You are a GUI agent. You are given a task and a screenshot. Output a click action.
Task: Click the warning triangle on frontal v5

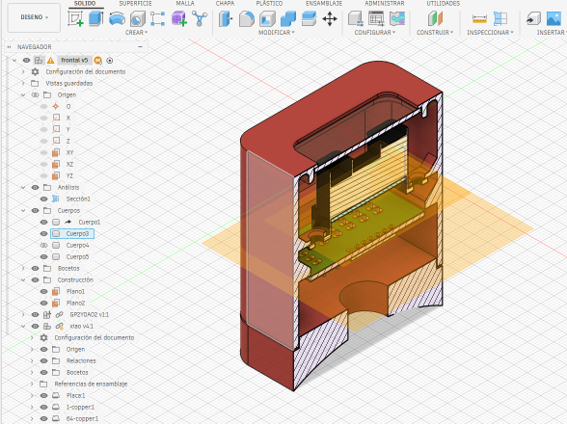pyautogui.click(x=50, y=60)
